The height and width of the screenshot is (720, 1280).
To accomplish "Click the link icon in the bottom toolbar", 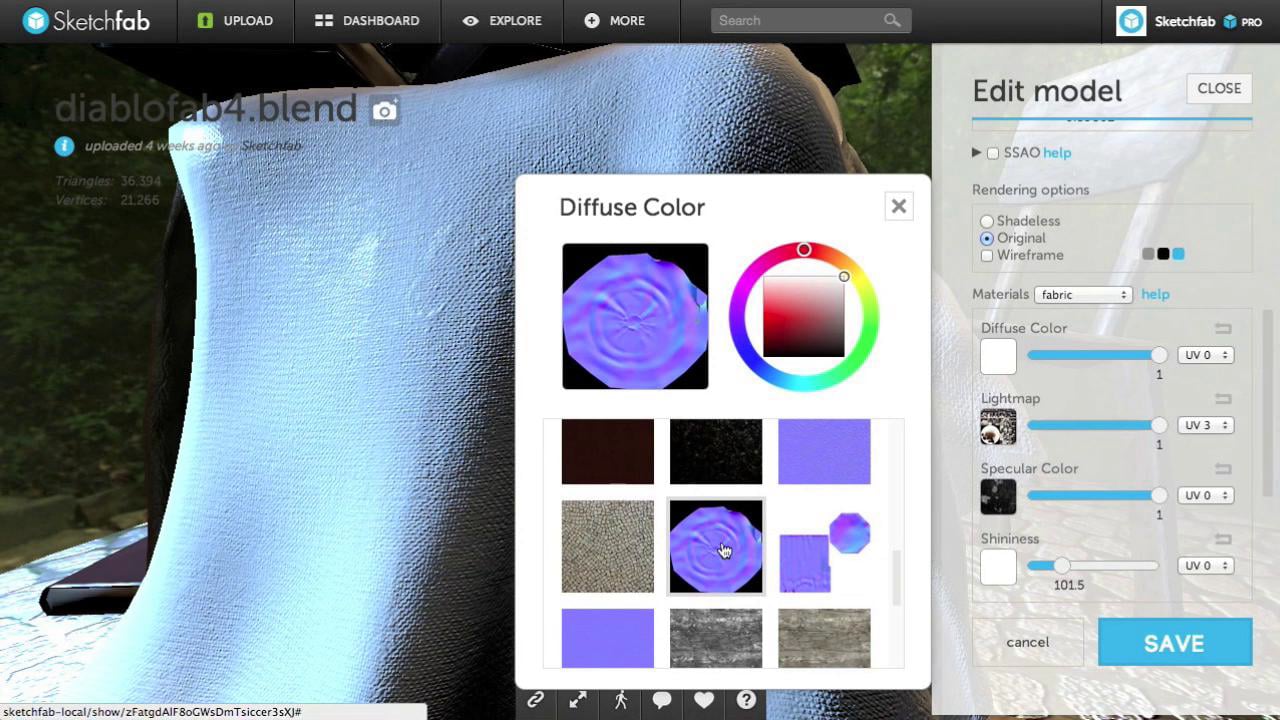I will click(536, 700).
